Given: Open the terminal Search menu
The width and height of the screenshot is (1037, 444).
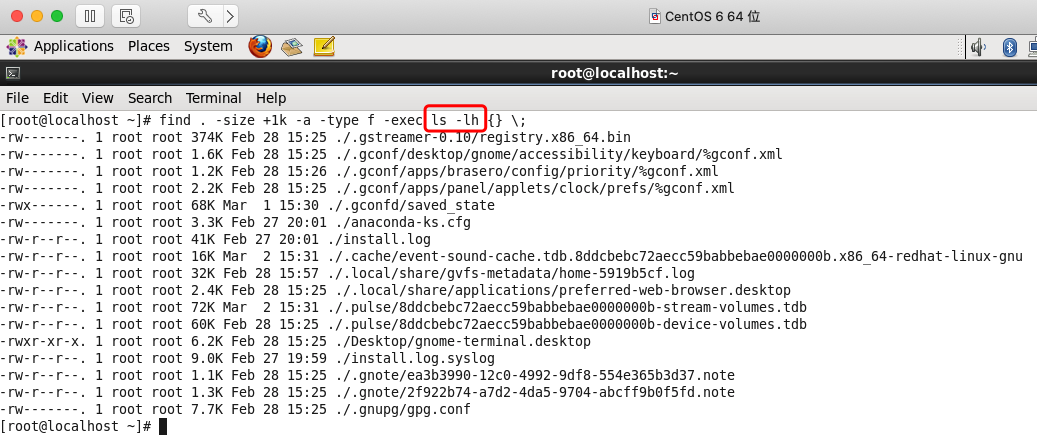Looking at the screenshot, I should [149, 98].
